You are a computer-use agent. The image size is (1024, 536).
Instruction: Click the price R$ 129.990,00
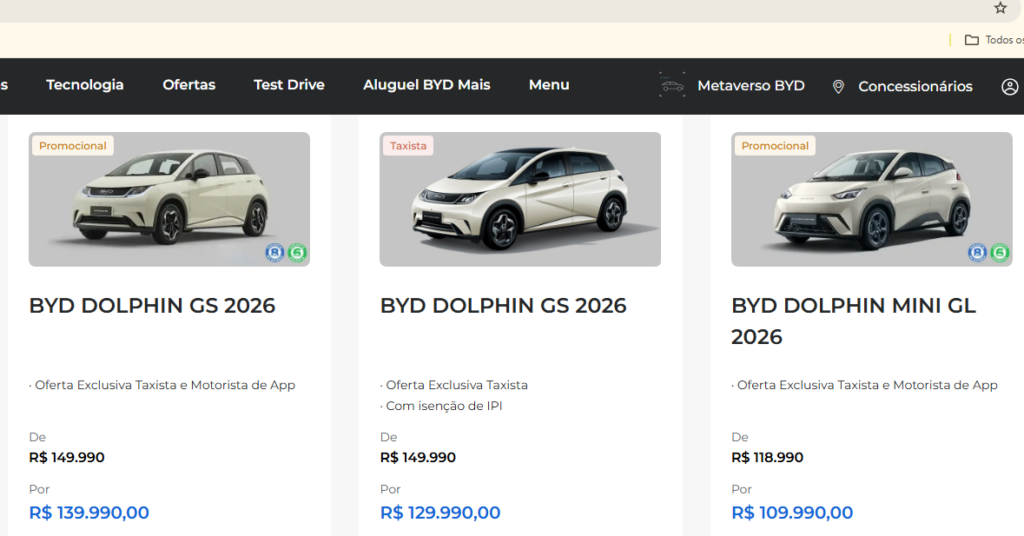[x=440, y=512]
